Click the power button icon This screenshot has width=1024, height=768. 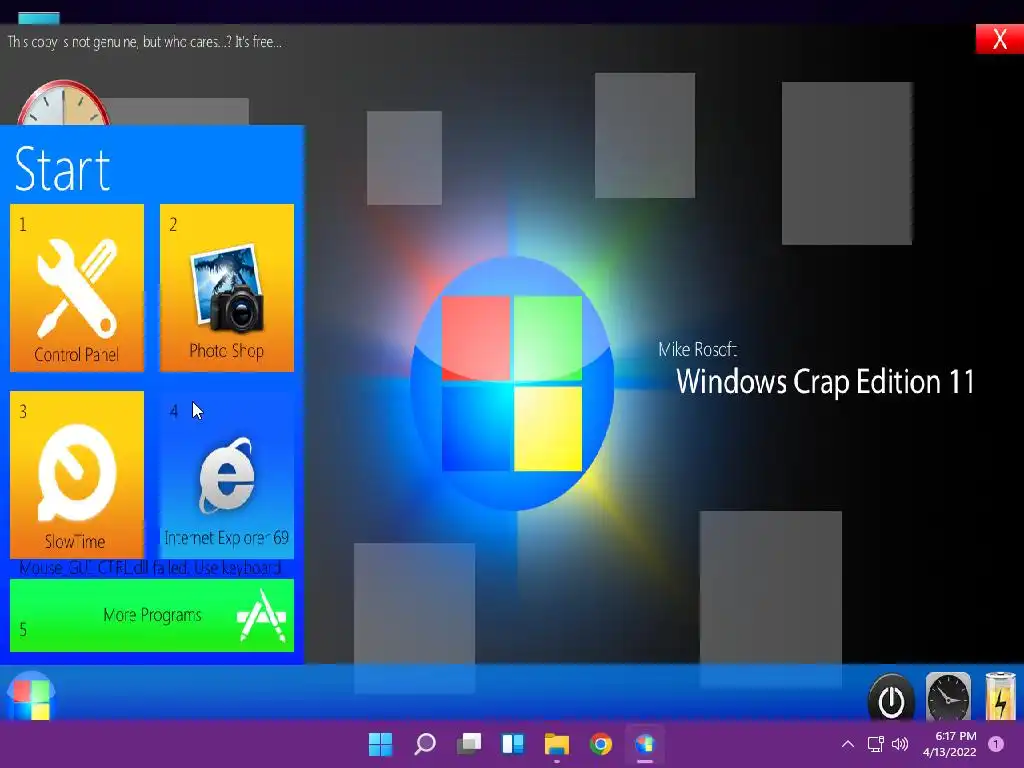(x=891, y=697)
